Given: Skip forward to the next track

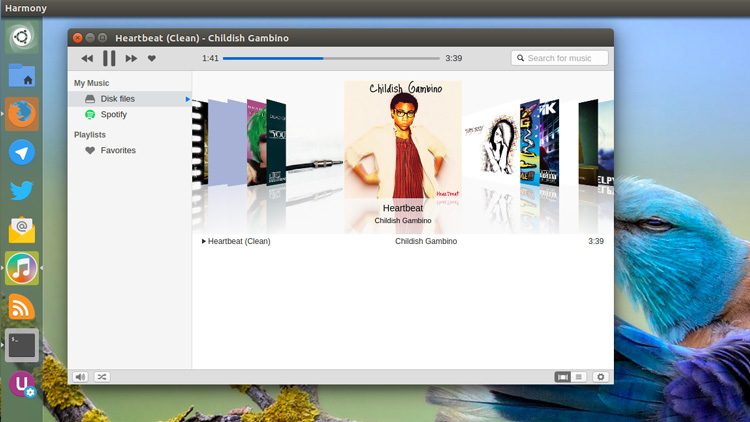Looking at the screenshot, I should [131, 58].
